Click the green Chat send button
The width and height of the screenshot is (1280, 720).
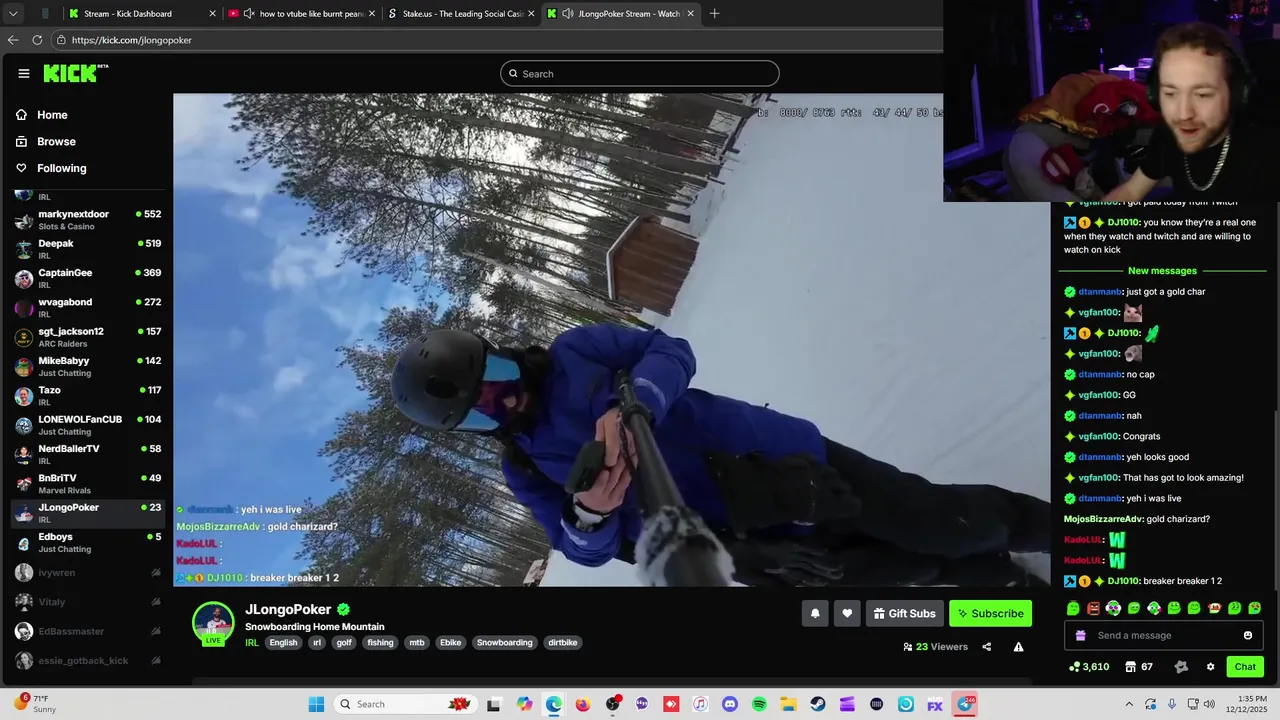[1245, 667]
